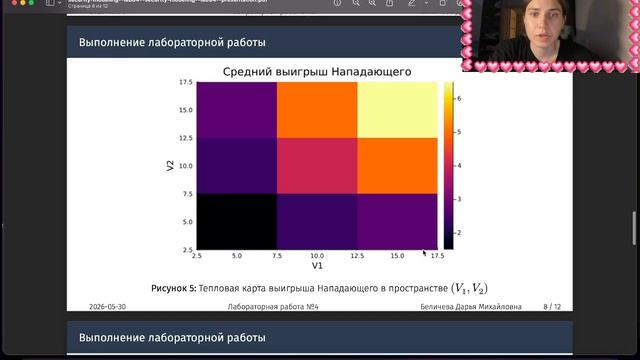Click the 'V2' y-axis label
The image size is (640, 360).
pos(170,166)
